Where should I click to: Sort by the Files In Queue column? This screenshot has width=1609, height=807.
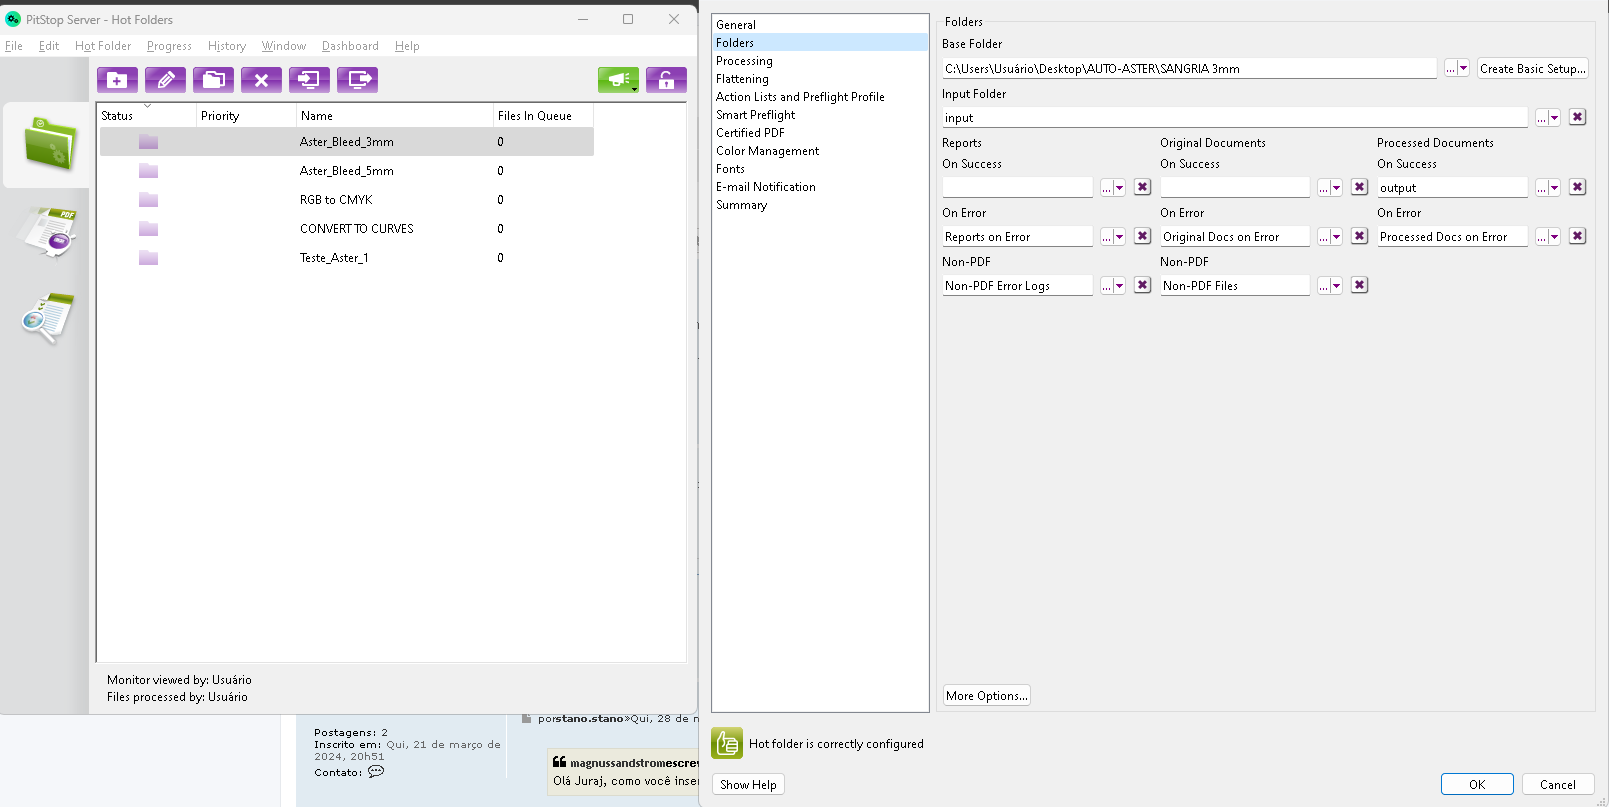543,116
